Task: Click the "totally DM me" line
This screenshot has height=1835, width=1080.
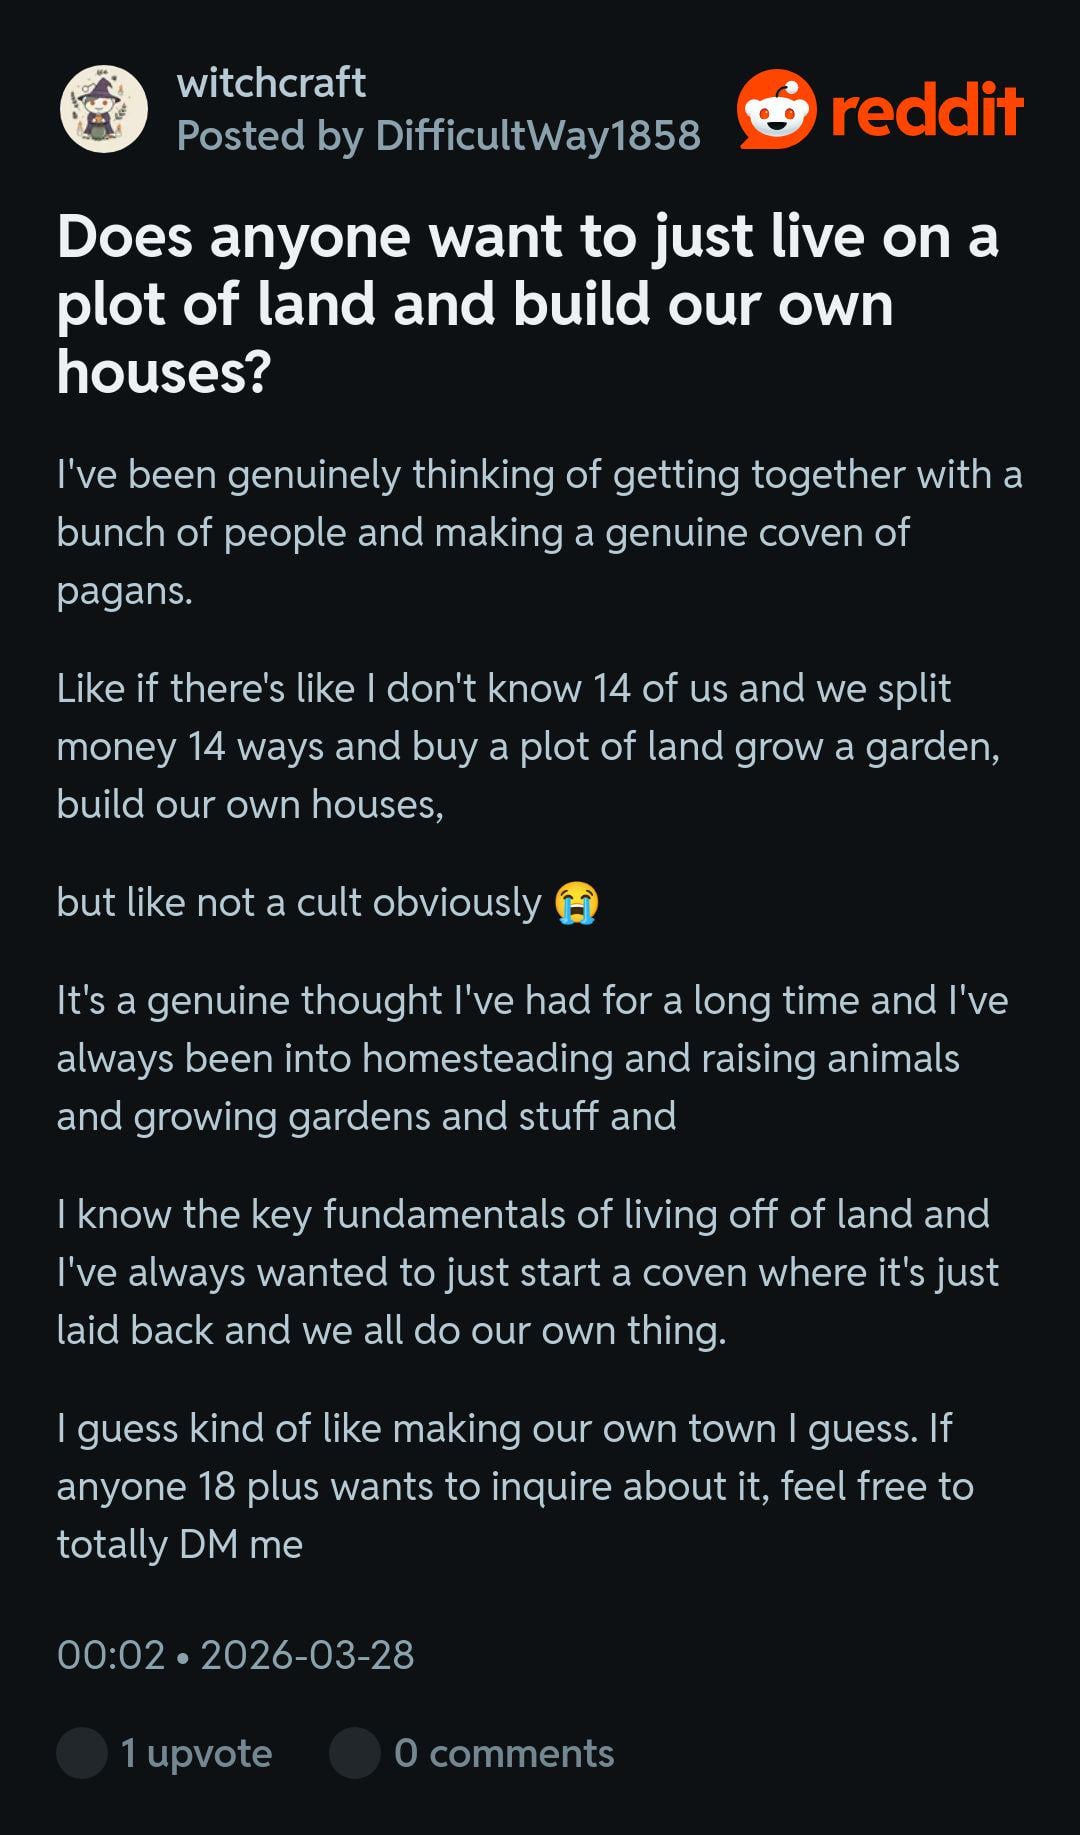Action: (x=180, y=1544)
